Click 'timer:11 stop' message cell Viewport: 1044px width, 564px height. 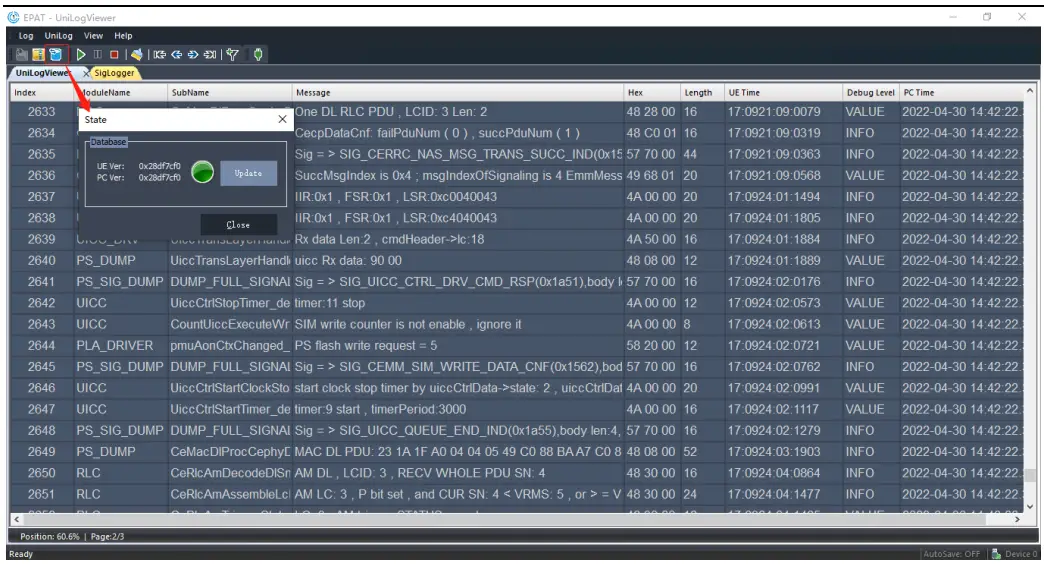point(458,303)
